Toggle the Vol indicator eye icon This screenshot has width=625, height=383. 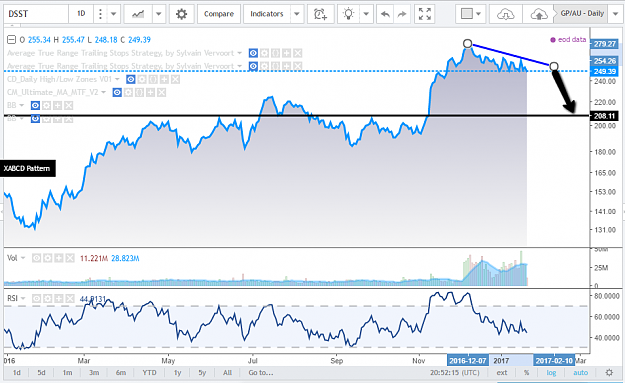(x=36, y=258)
